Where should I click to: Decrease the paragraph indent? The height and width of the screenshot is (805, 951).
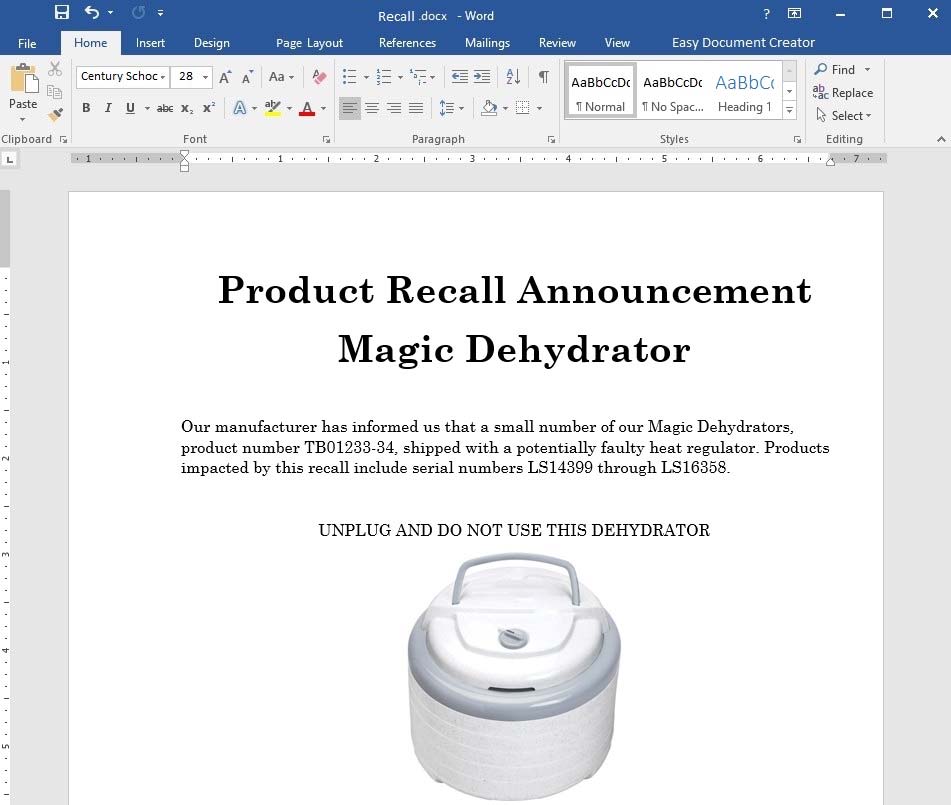pyautogui.click(x=460, y=77)
